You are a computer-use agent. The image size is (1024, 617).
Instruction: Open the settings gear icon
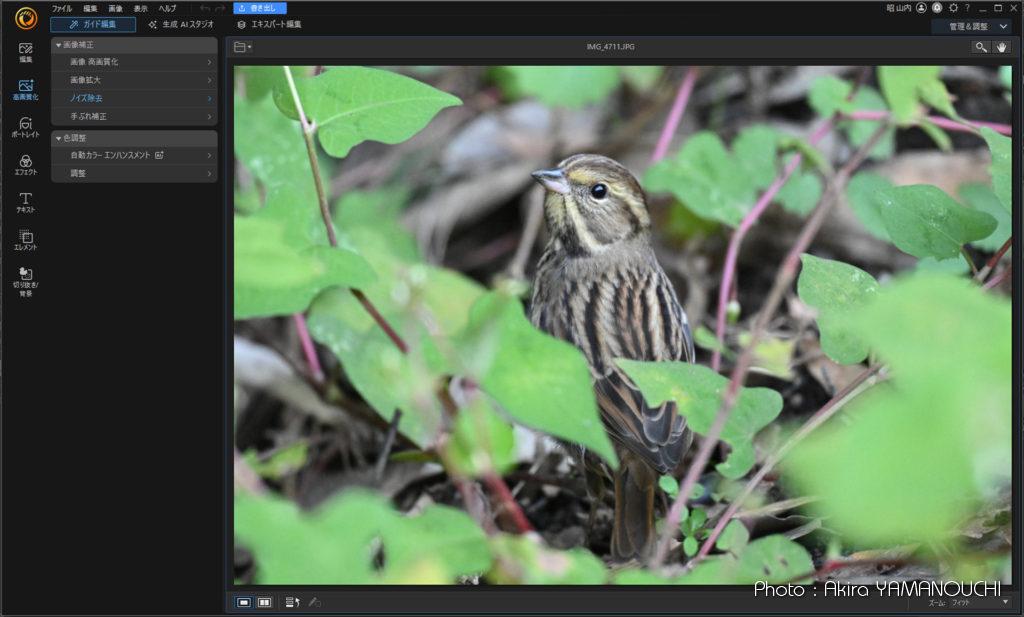coord(953,8)
